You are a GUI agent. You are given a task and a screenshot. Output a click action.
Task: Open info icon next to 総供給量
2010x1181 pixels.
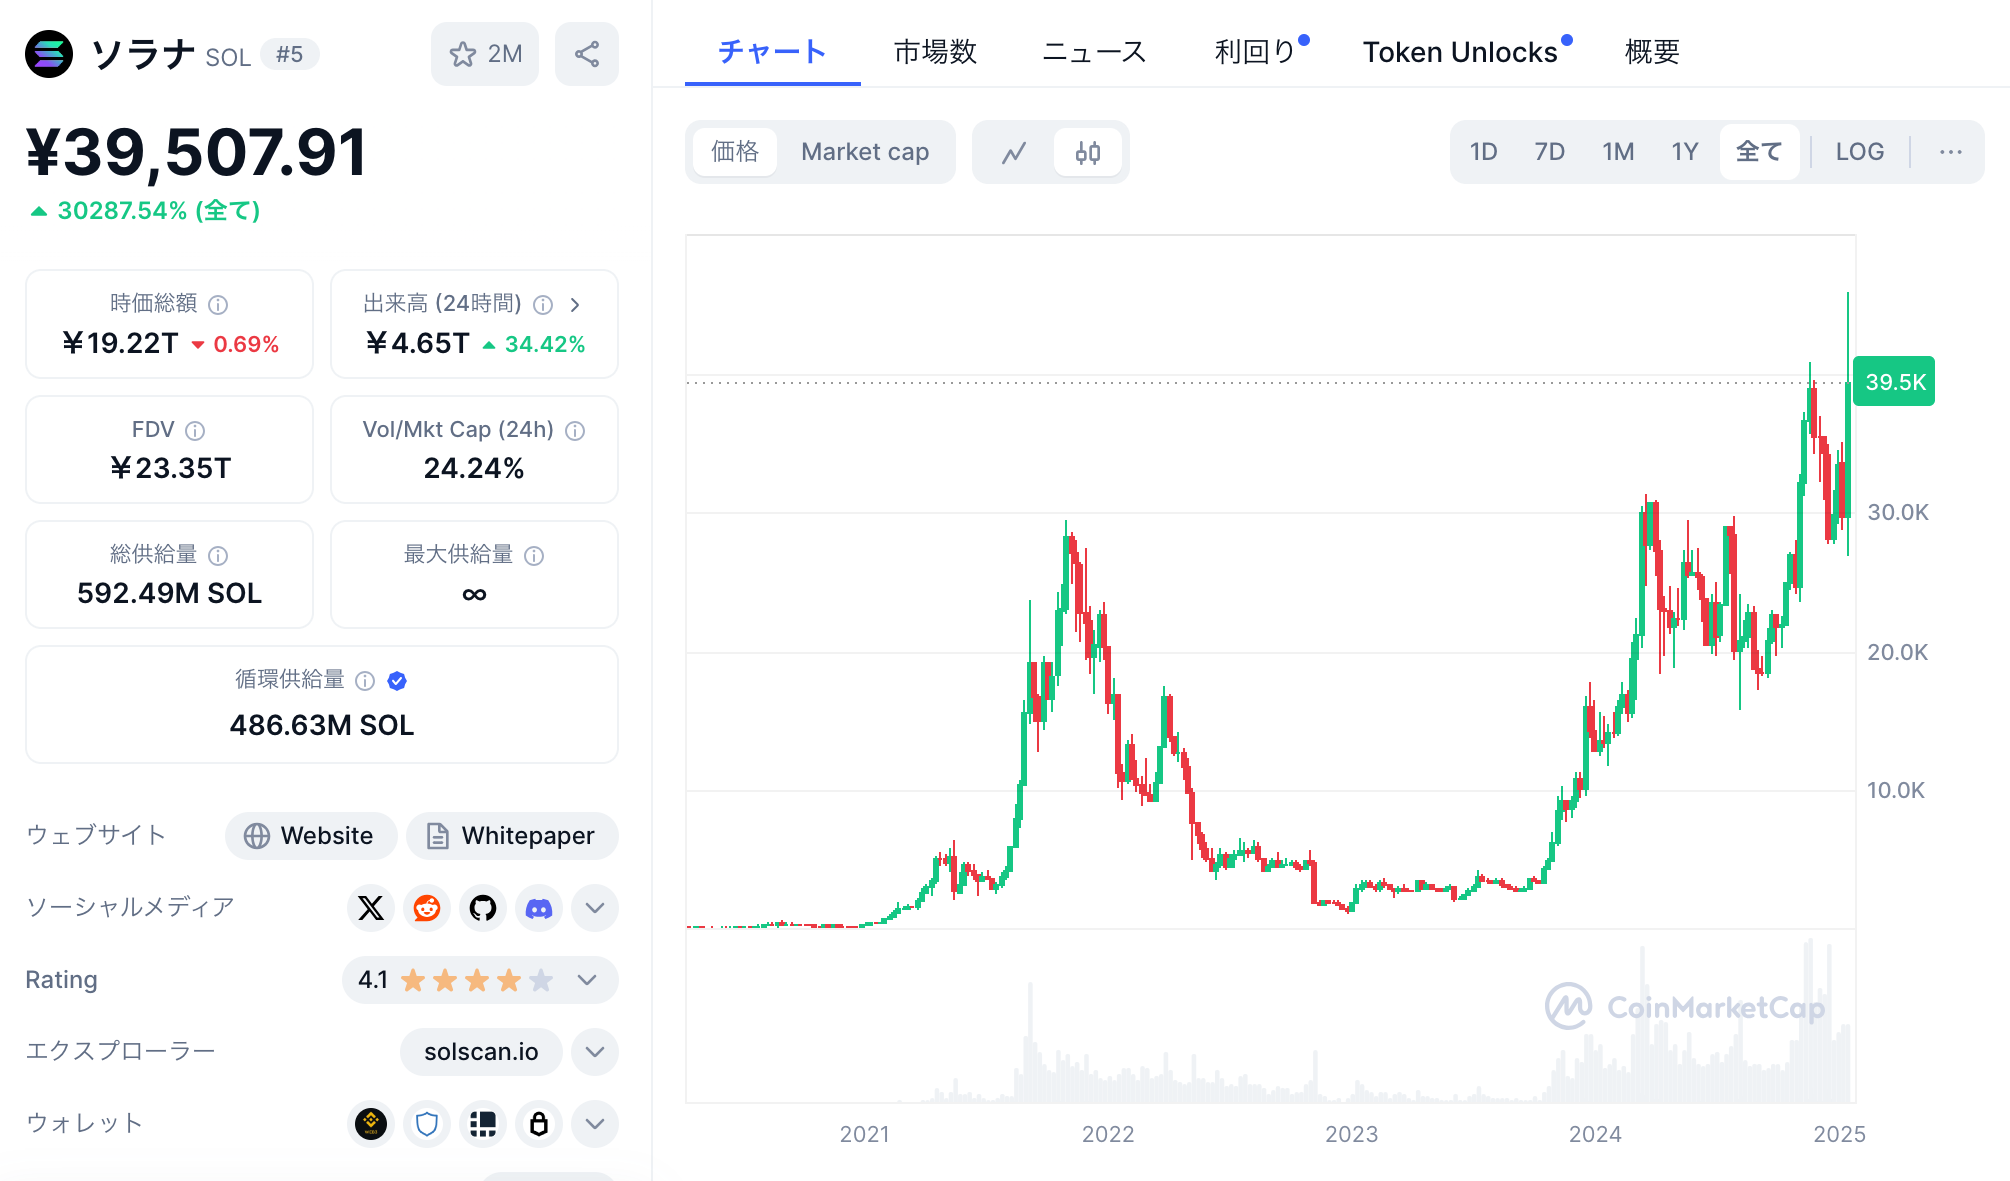[x=218, y=555]
